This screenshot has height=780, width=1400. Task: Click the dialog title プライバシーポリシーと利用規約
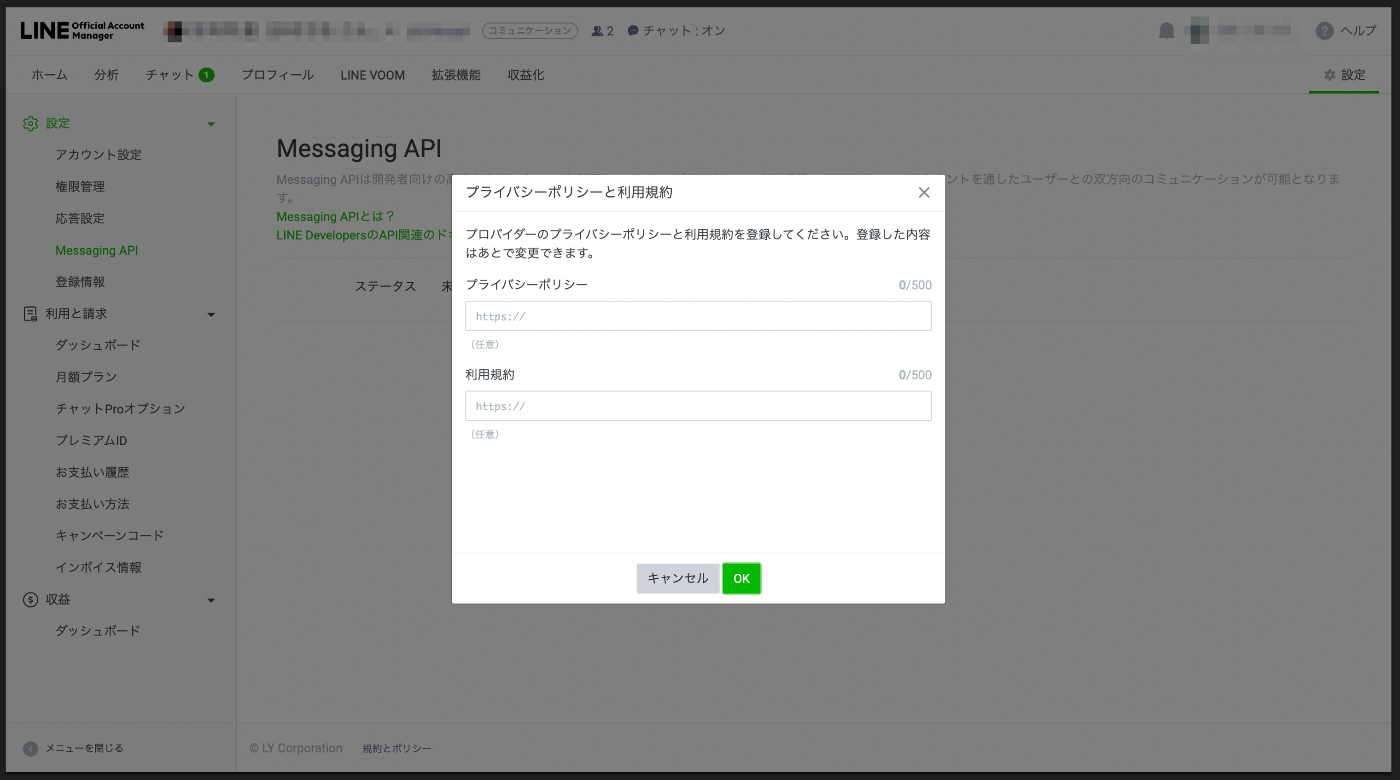pyautogui.click(x=569, y=192)
